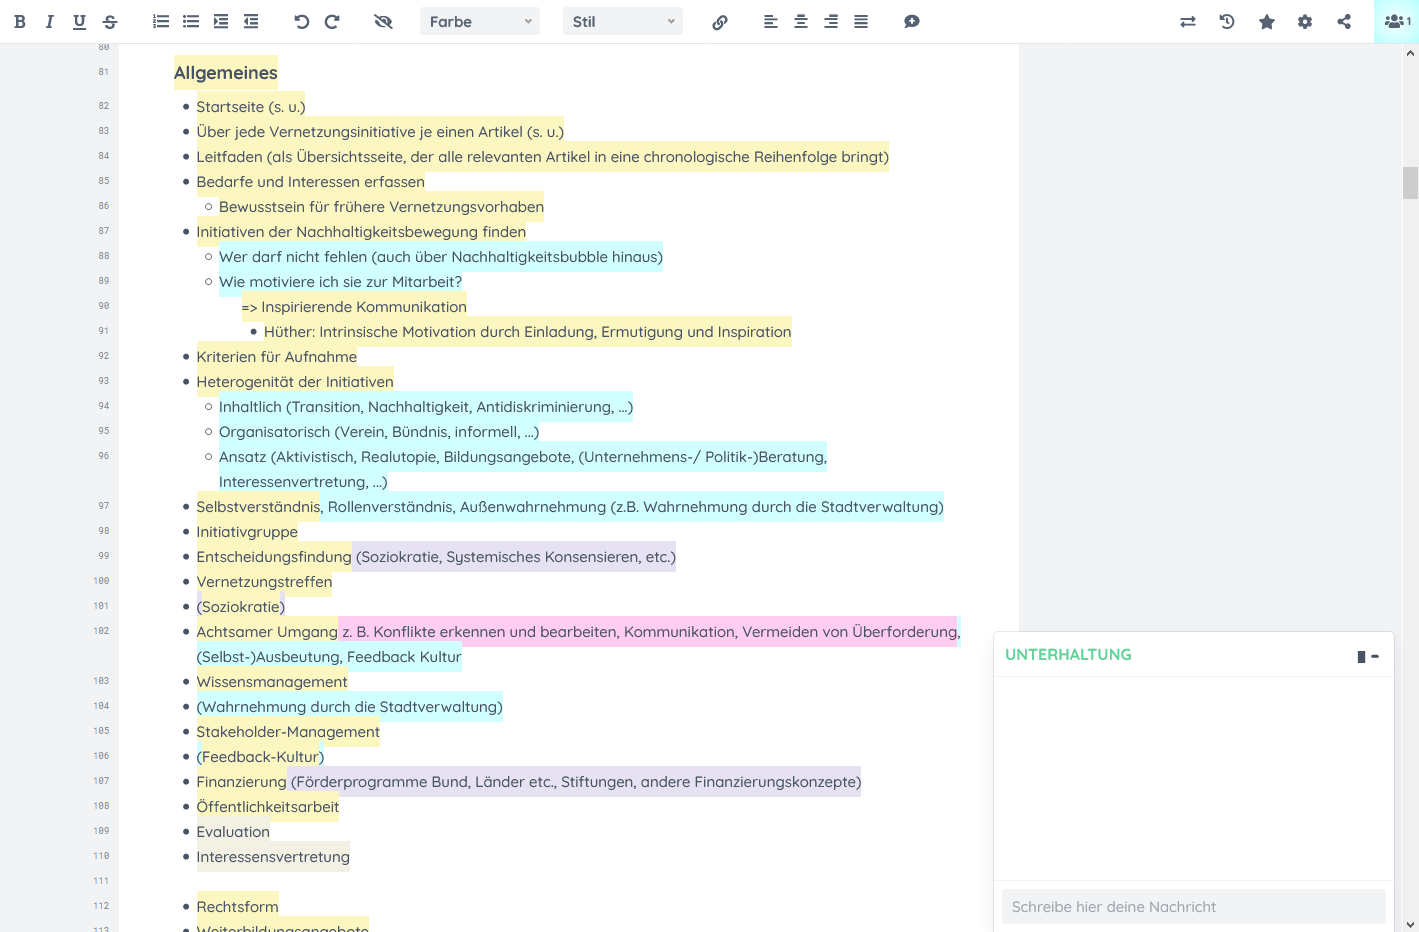
Task: Click line number 102
Action: point(101,631)
